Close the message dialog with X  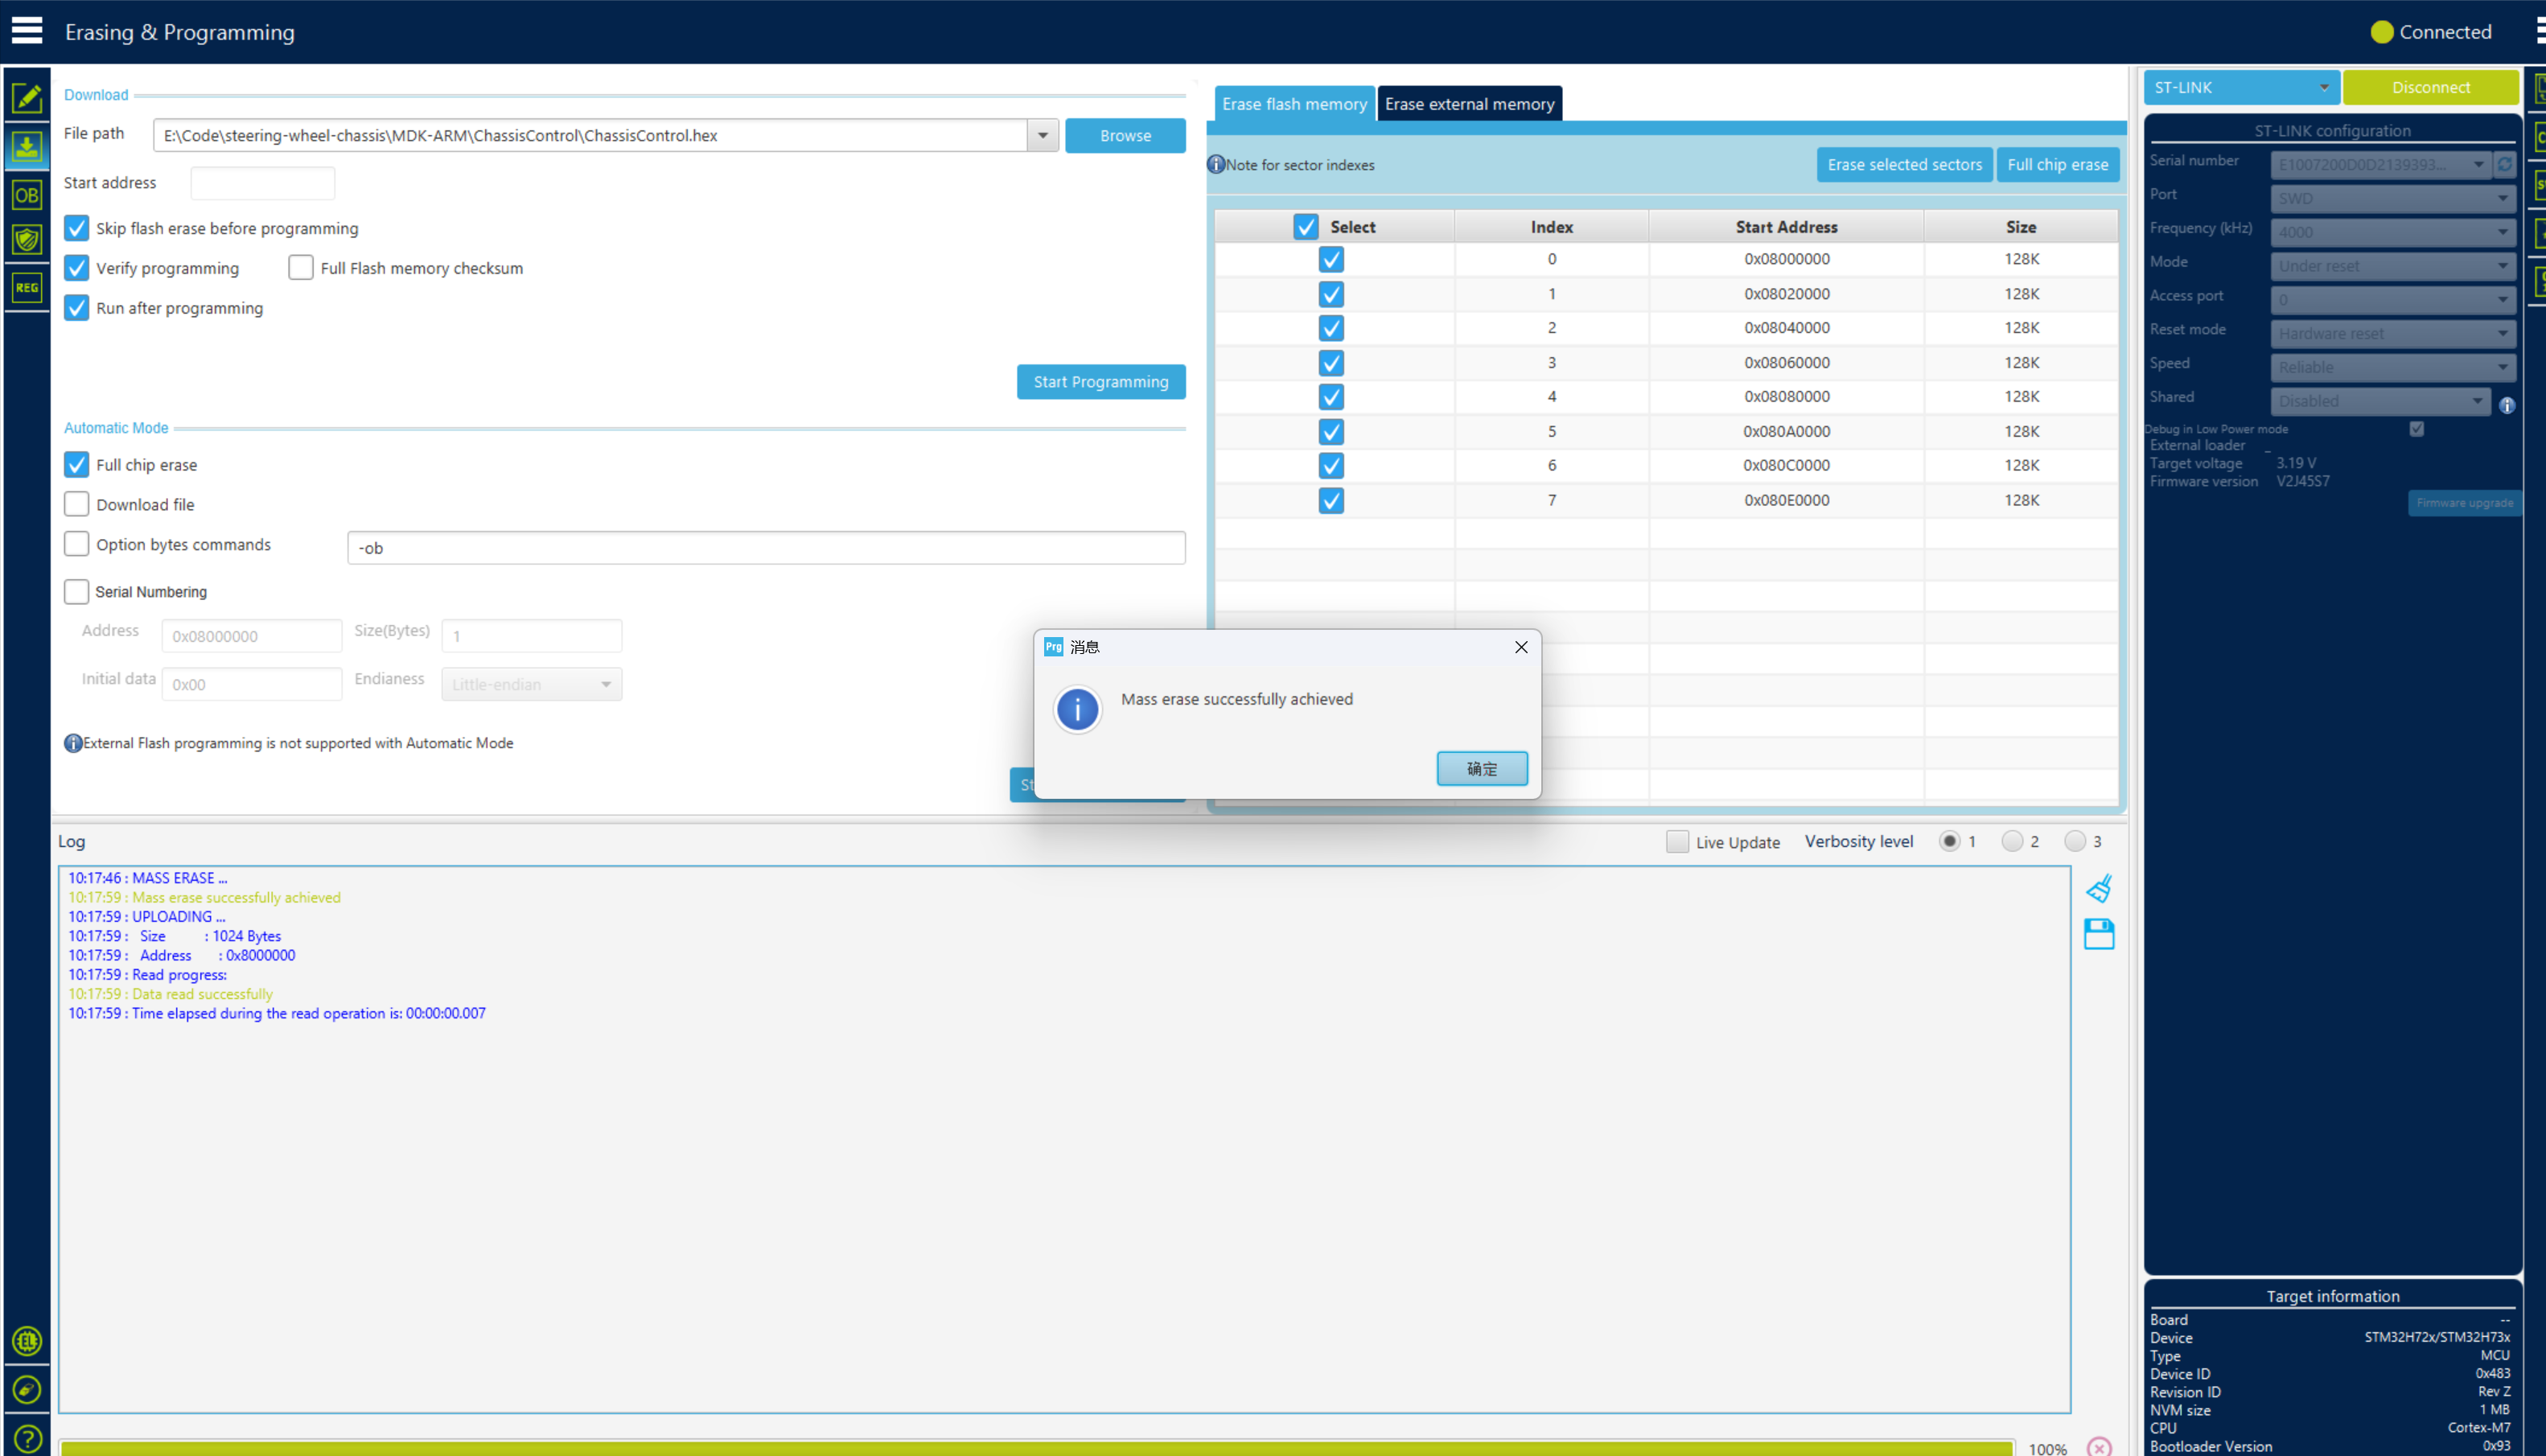click(x=1521, y=647)
